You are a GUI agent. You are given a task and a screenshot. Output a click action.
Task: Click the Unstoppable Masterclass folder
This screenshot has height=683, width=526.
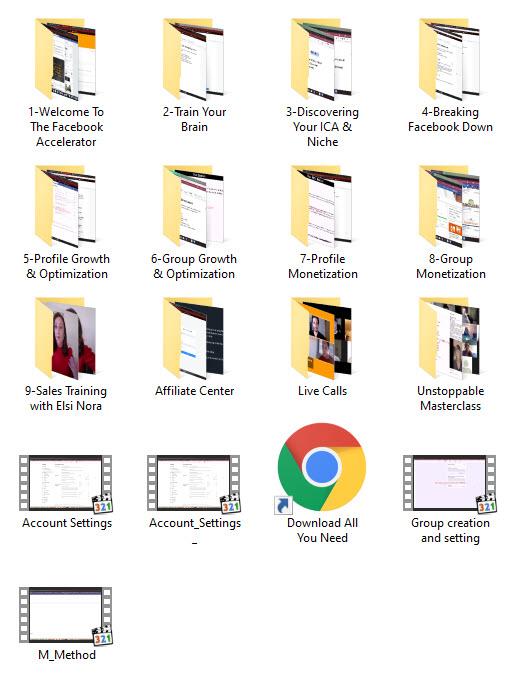(x=450, y=338)
